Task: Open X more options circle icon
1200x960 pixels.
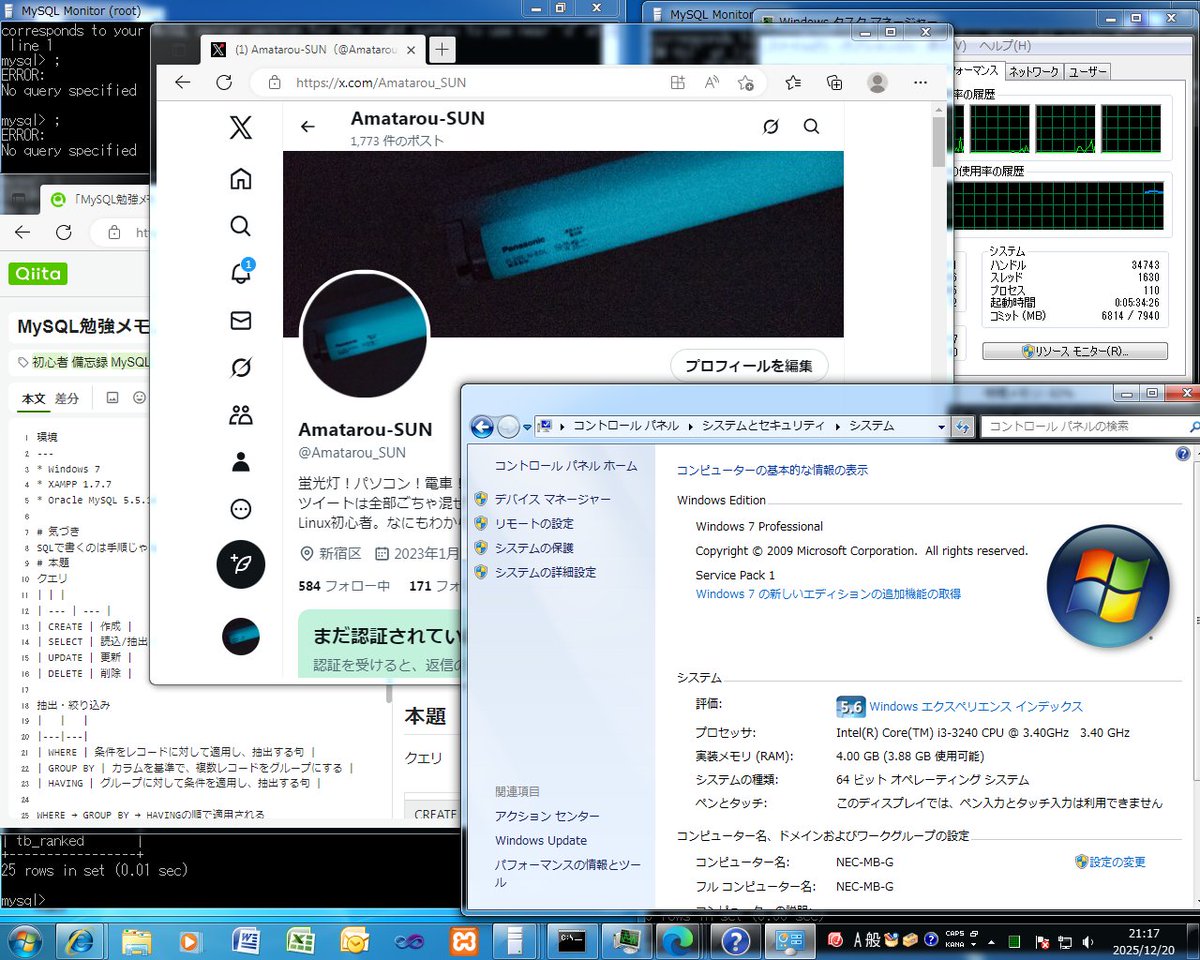Action: click(241, 509)
